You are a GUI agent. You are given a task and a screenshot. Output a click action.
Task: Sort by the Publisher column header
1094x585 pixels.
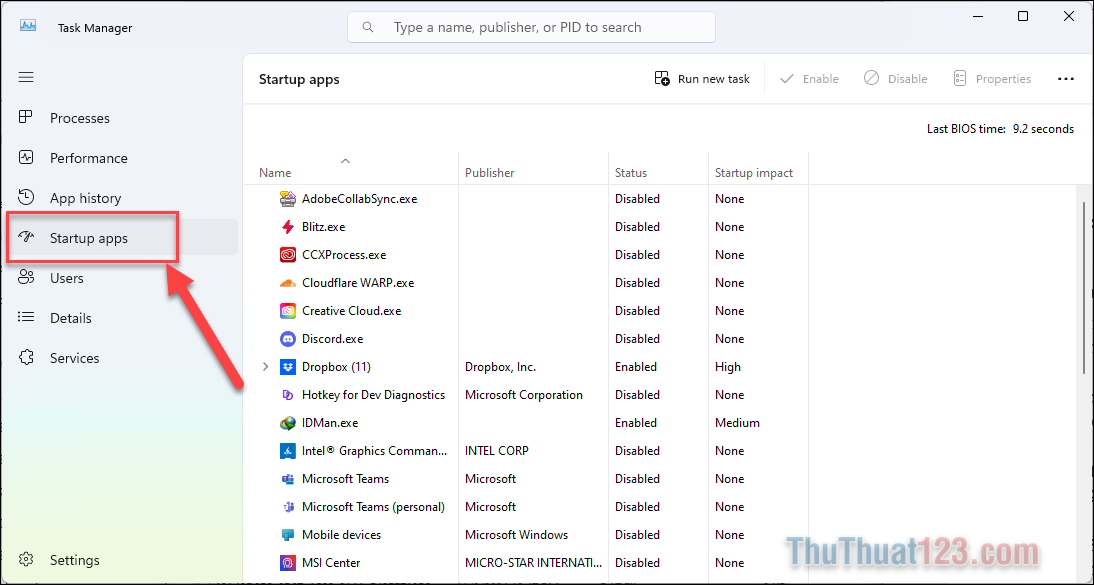(x=489, y=172)
